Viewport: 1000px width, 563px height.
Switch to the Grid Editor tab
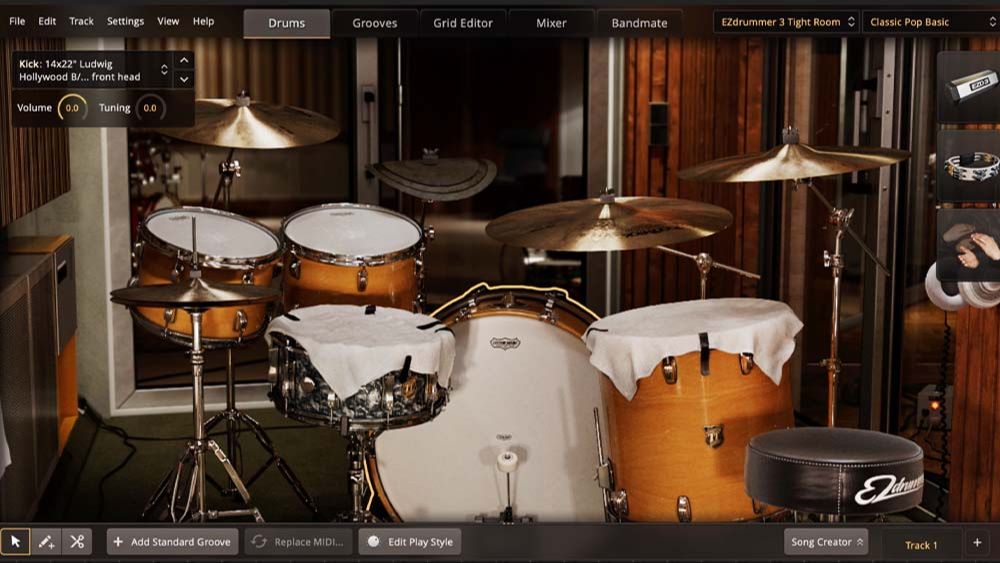point(463,23)
